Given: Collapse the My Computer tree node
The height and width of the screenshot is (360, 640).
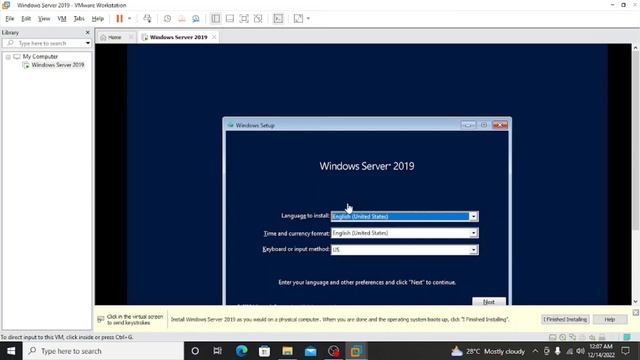Looking at the screenshot, I should tap(8, 57).
